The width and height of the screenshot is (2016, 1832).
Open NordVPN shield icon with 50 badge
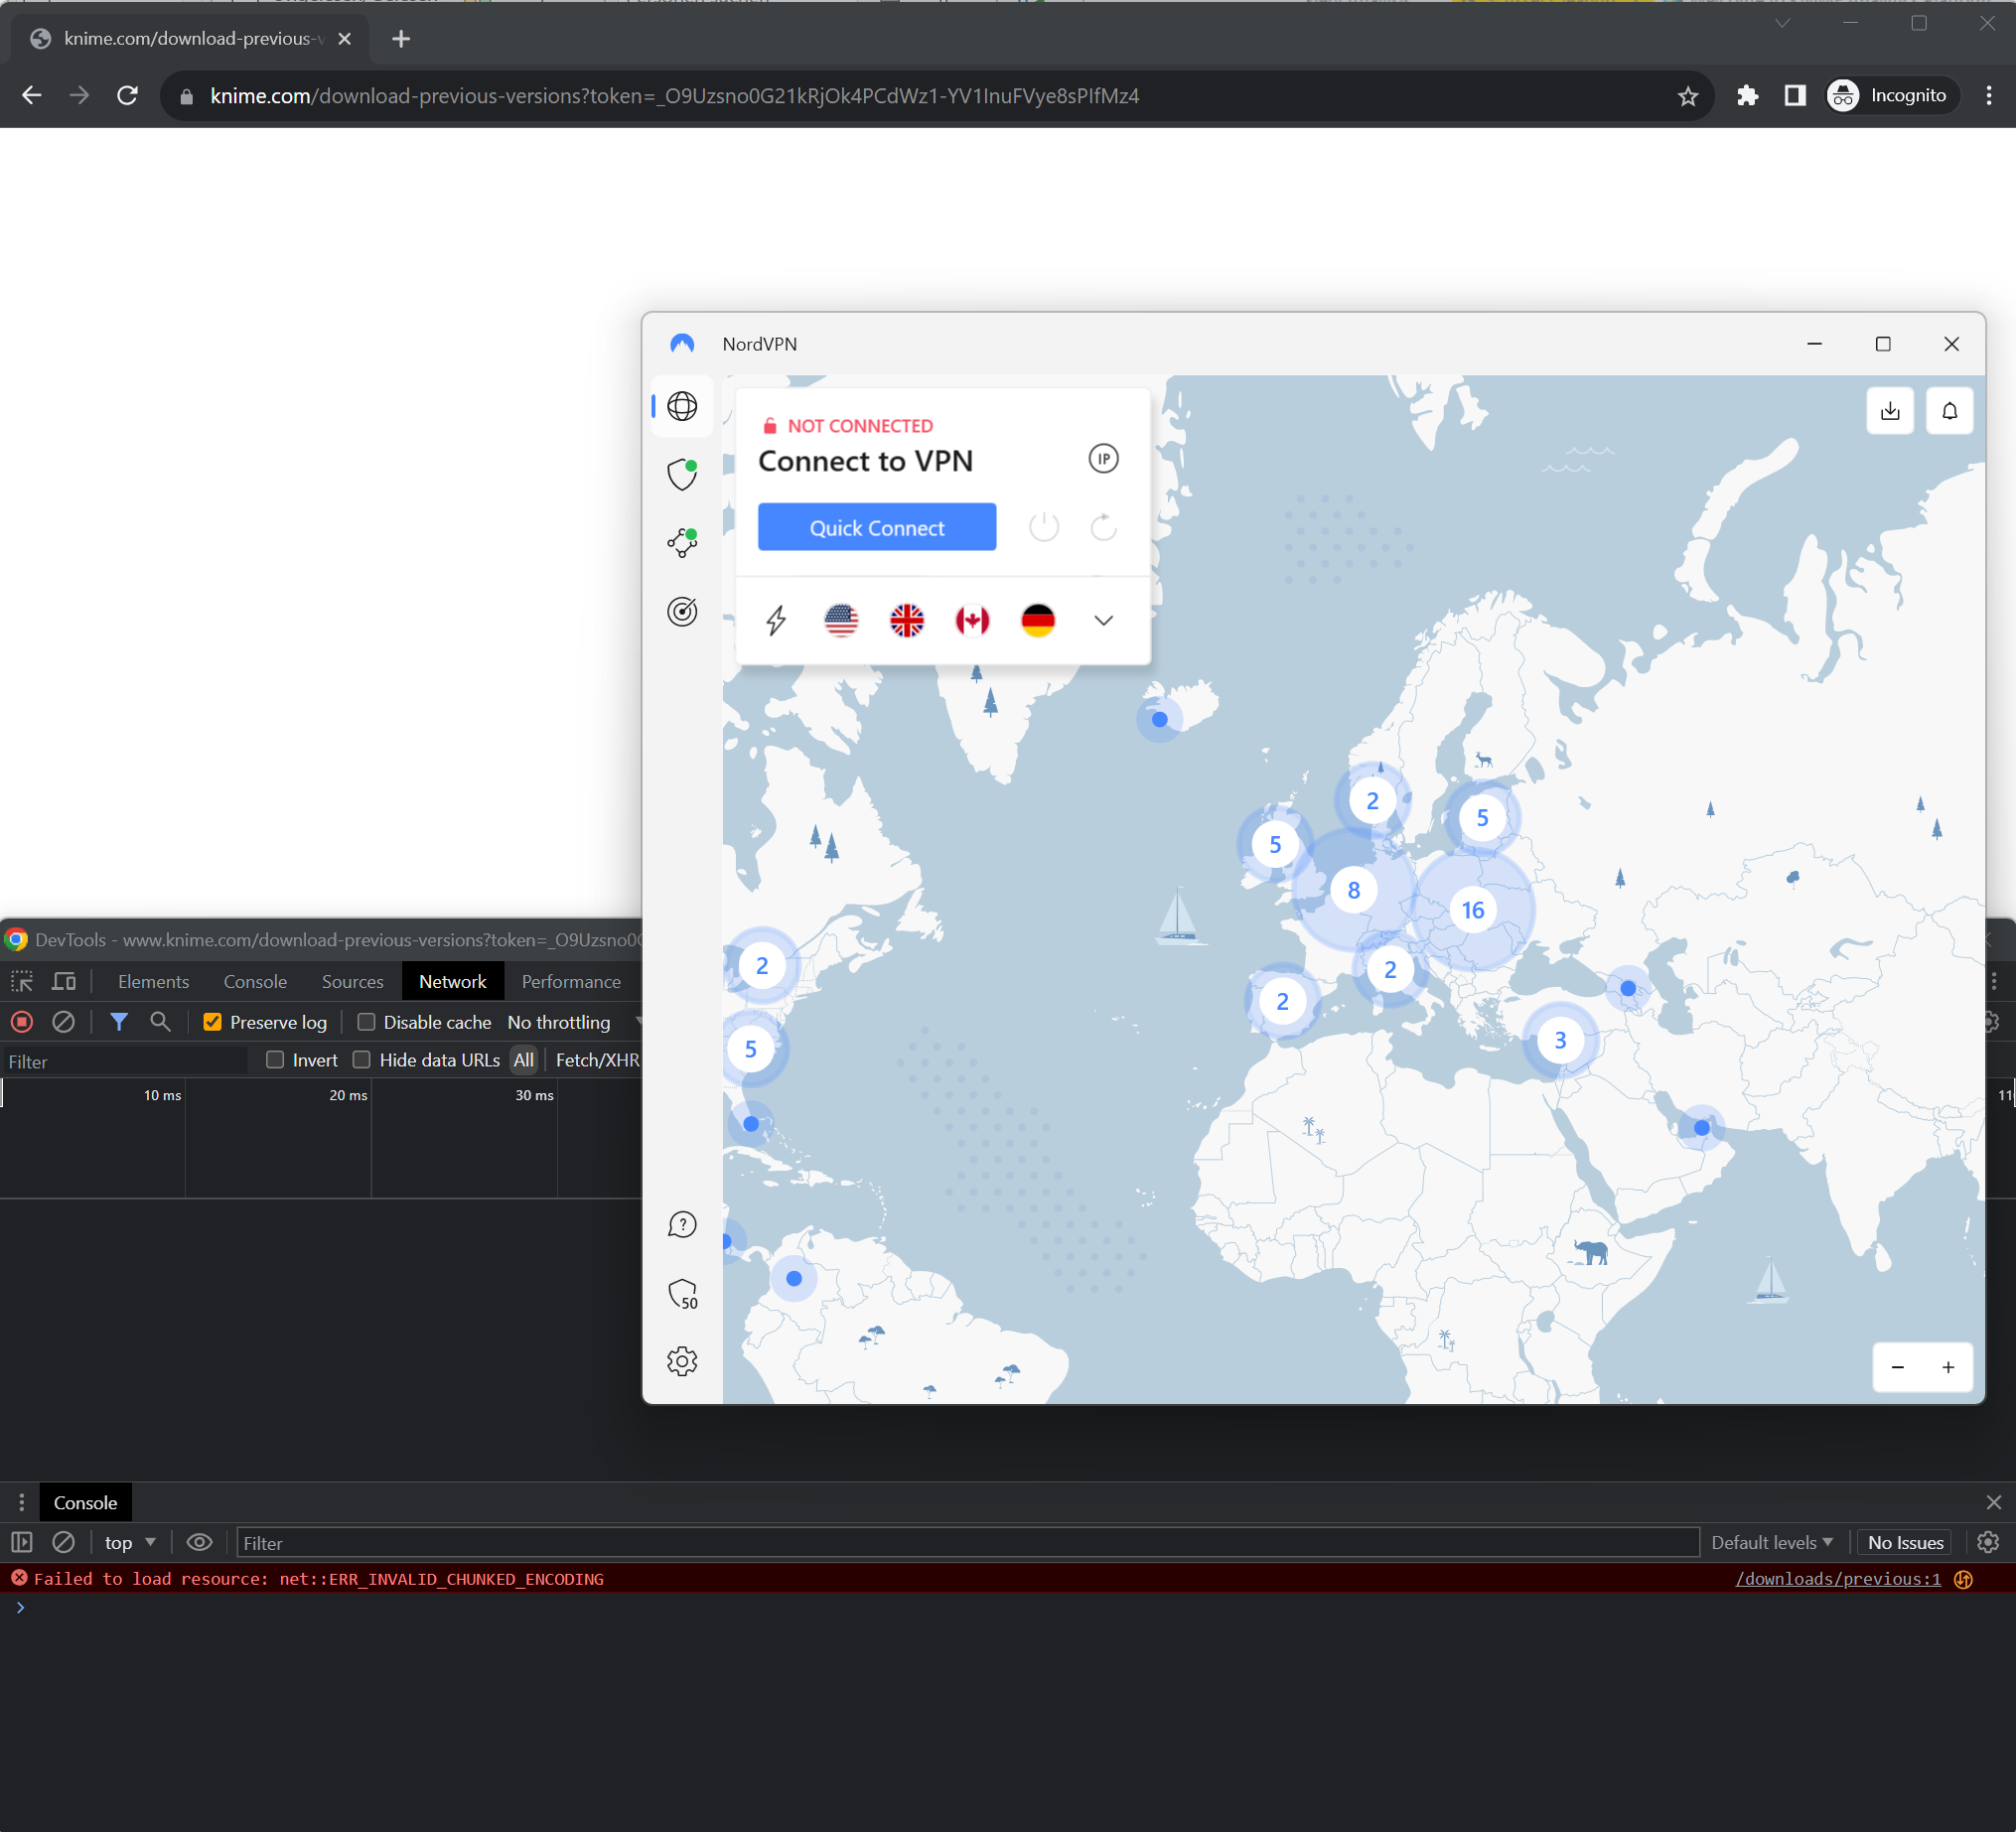click(x=682, y=1294)
